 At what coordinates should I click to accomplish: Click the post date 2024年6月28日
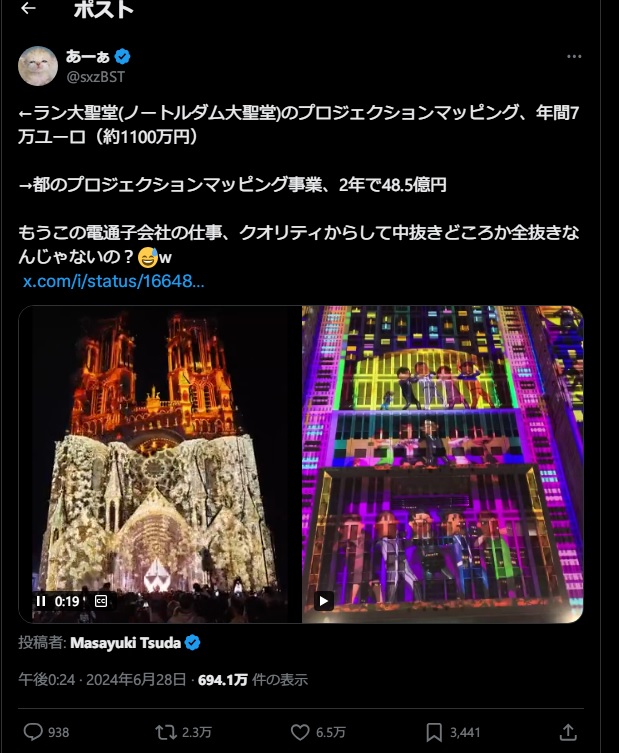click(136, 680)
